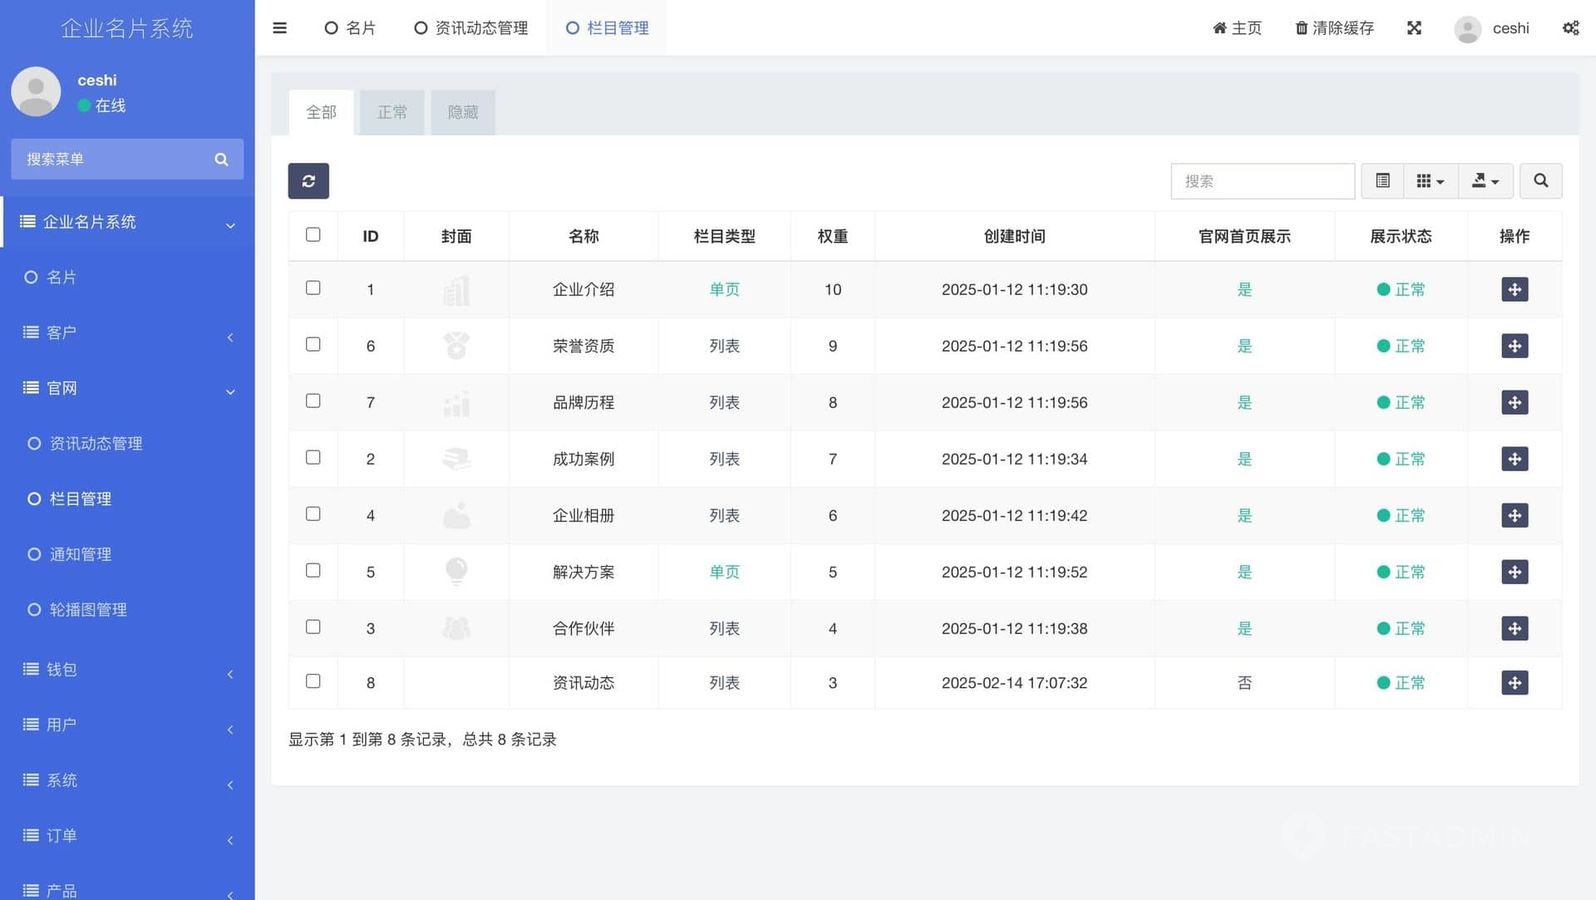Expand the 客户 sidebar menu
This screenshot has height=900, width=1596.
(127, 333)
